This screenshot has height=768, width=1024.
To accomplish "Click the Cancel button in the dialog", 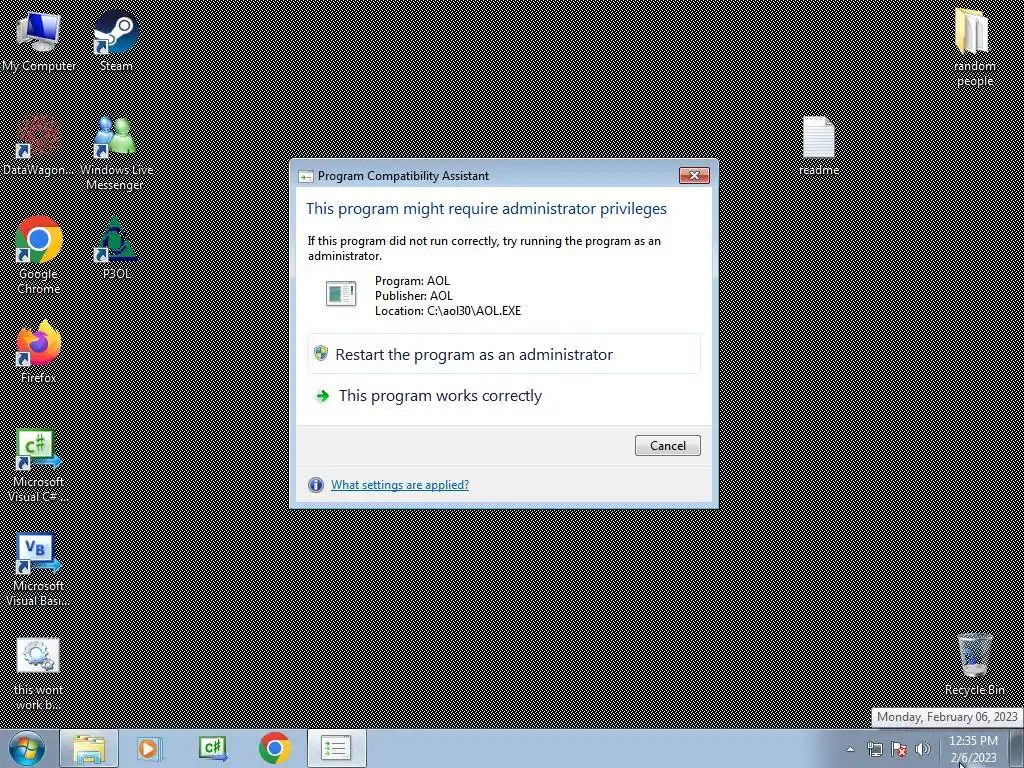I will click(667, 445).
